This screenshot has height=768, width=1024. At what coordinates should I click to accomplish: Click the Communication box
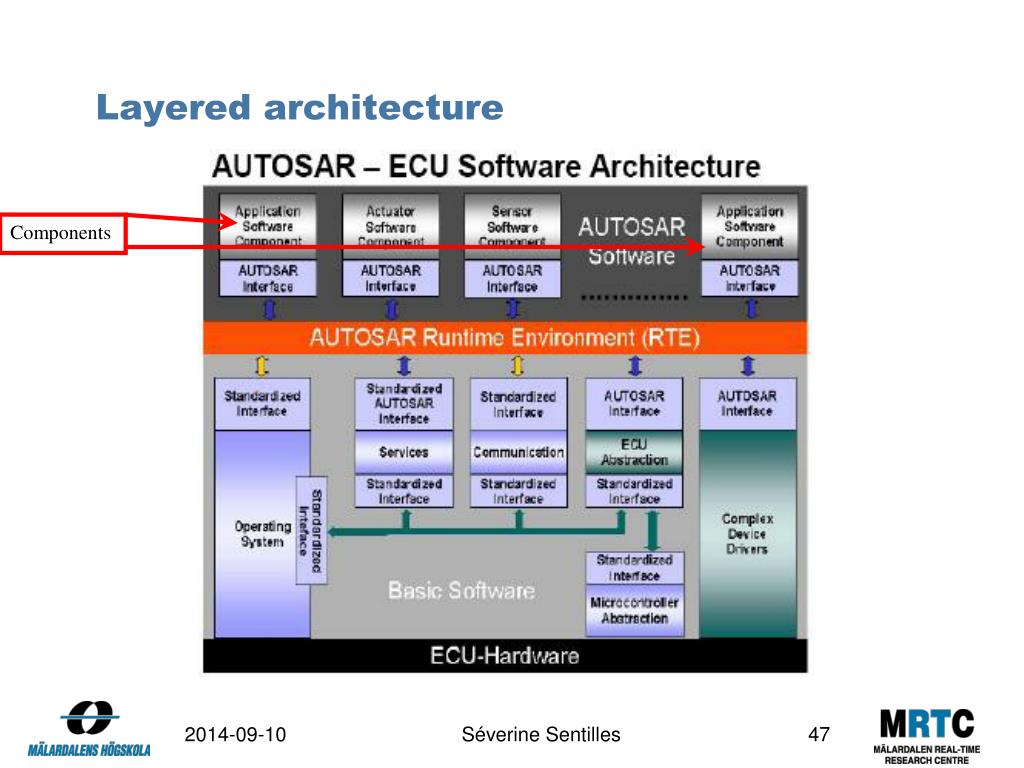(x=519, y=452)
